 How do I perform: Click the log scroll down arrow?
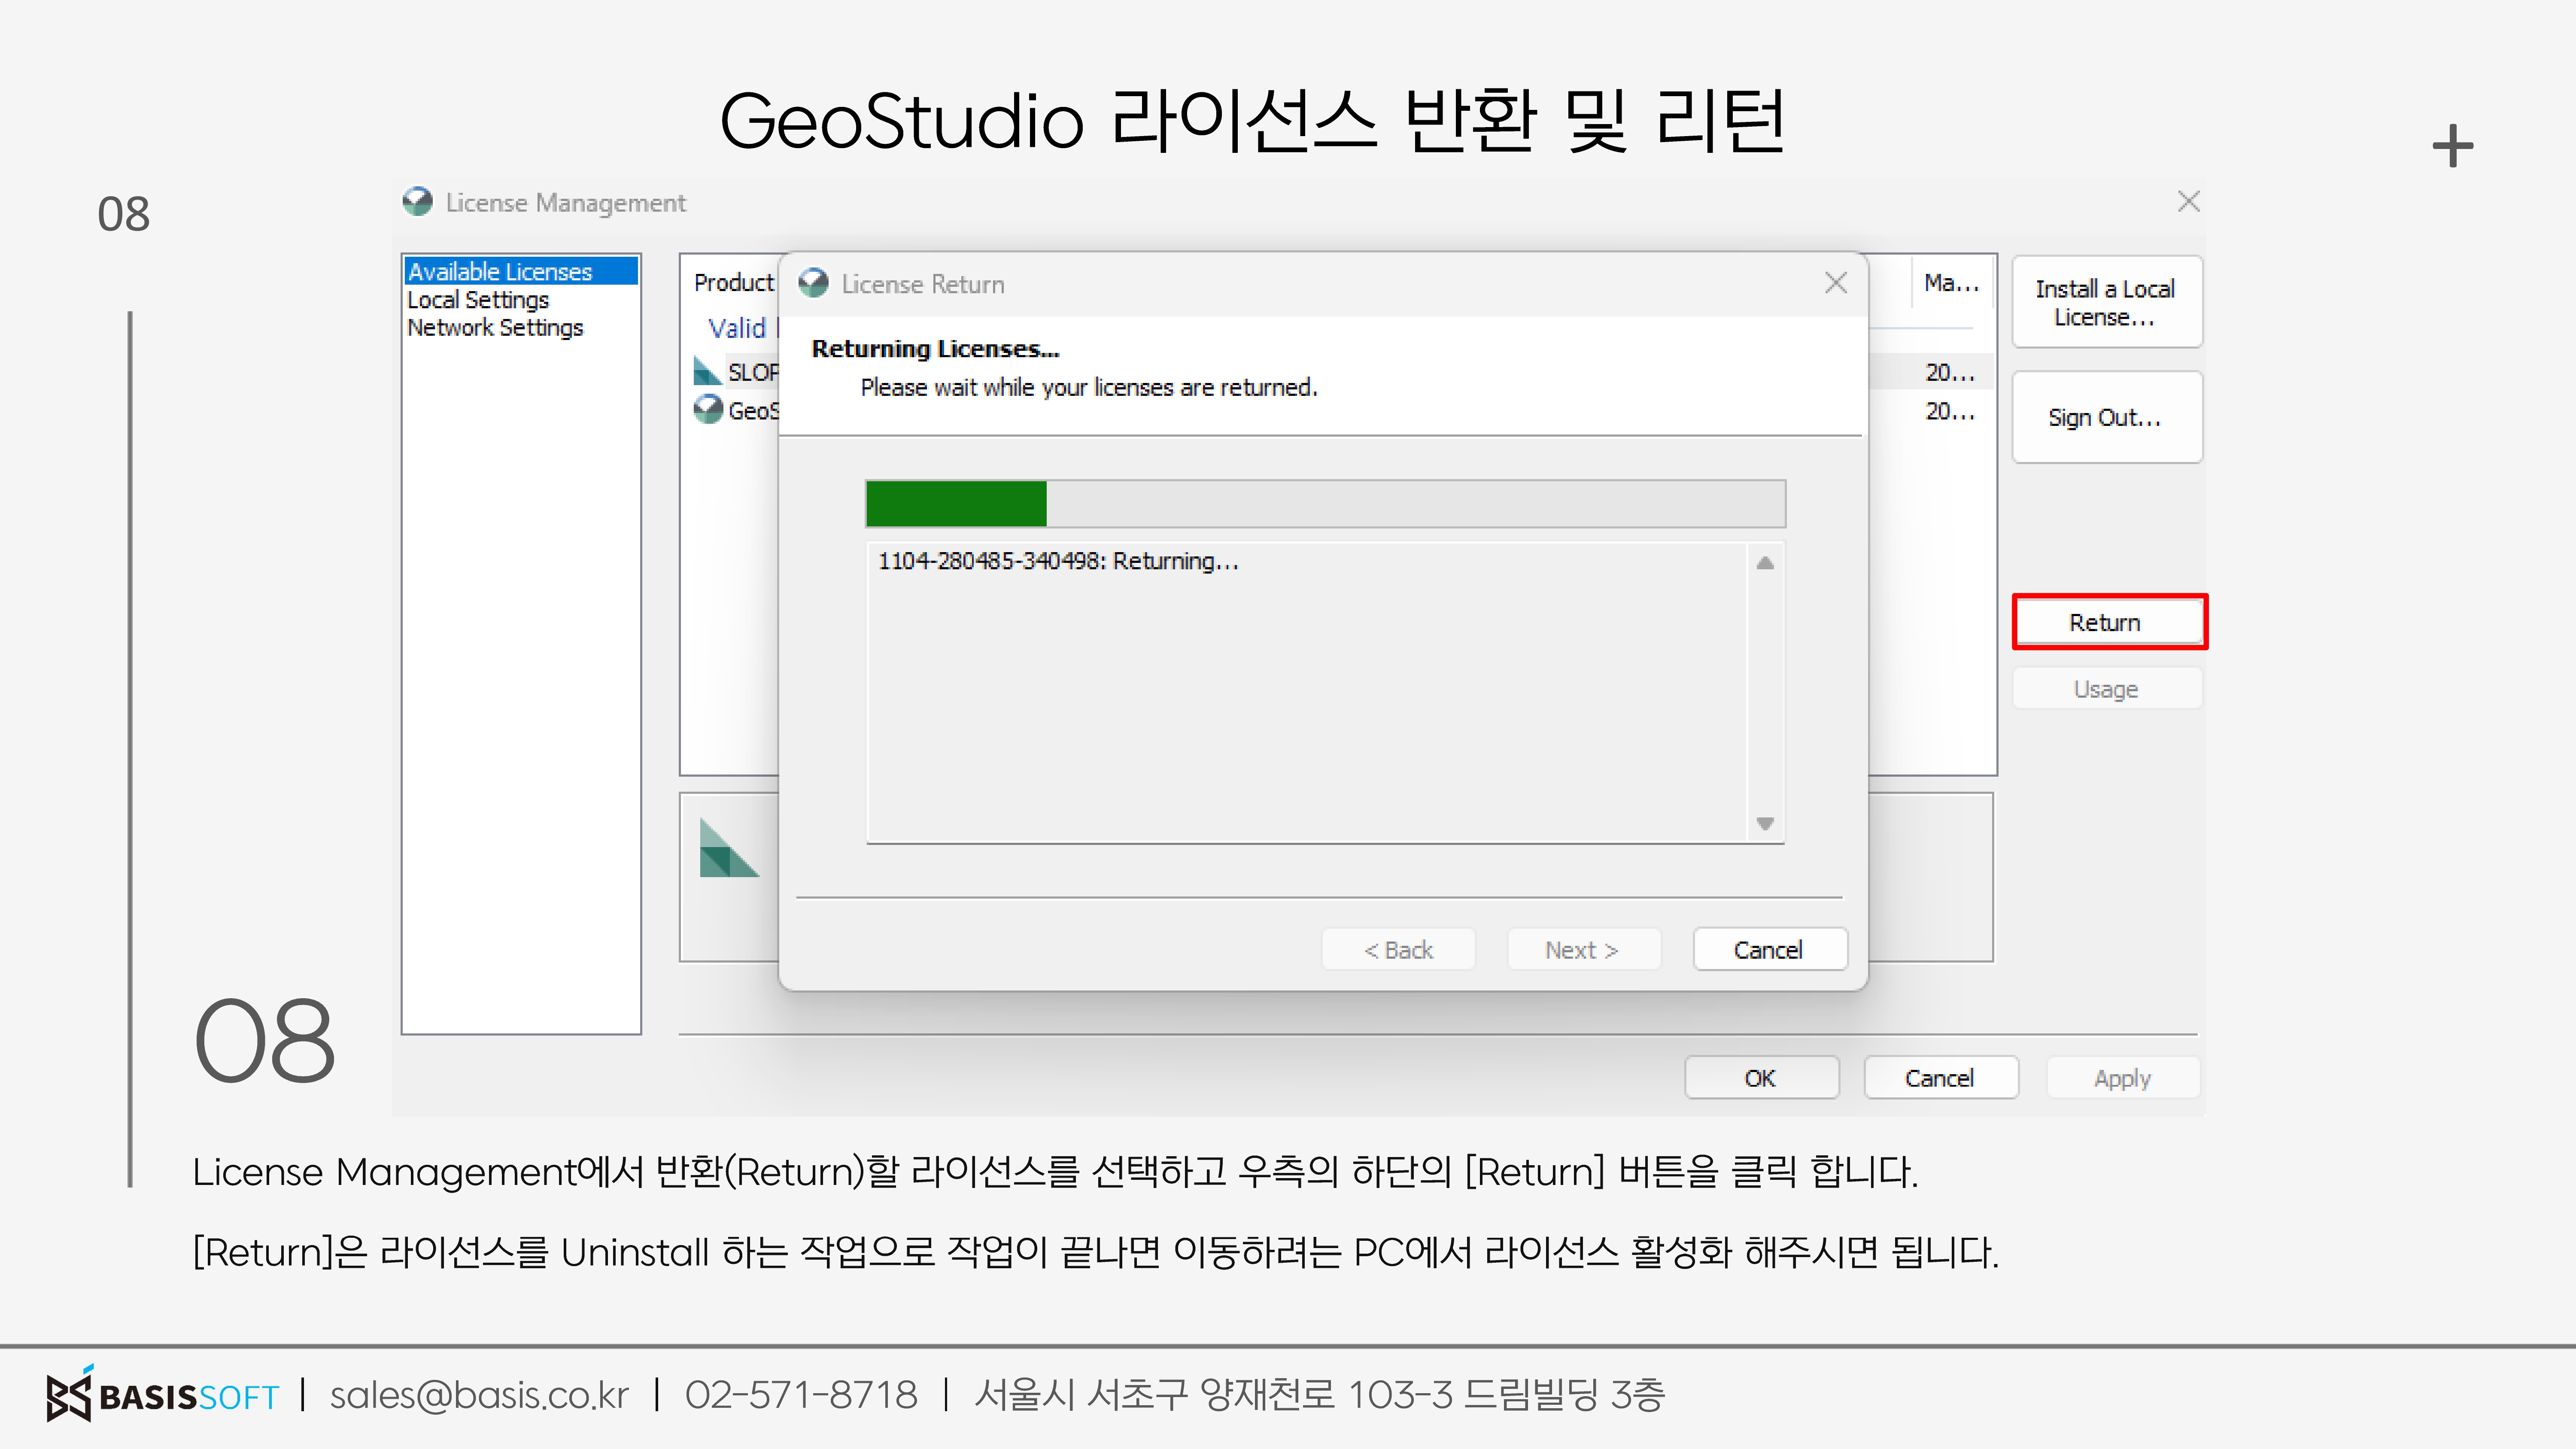click(1765, 823)
